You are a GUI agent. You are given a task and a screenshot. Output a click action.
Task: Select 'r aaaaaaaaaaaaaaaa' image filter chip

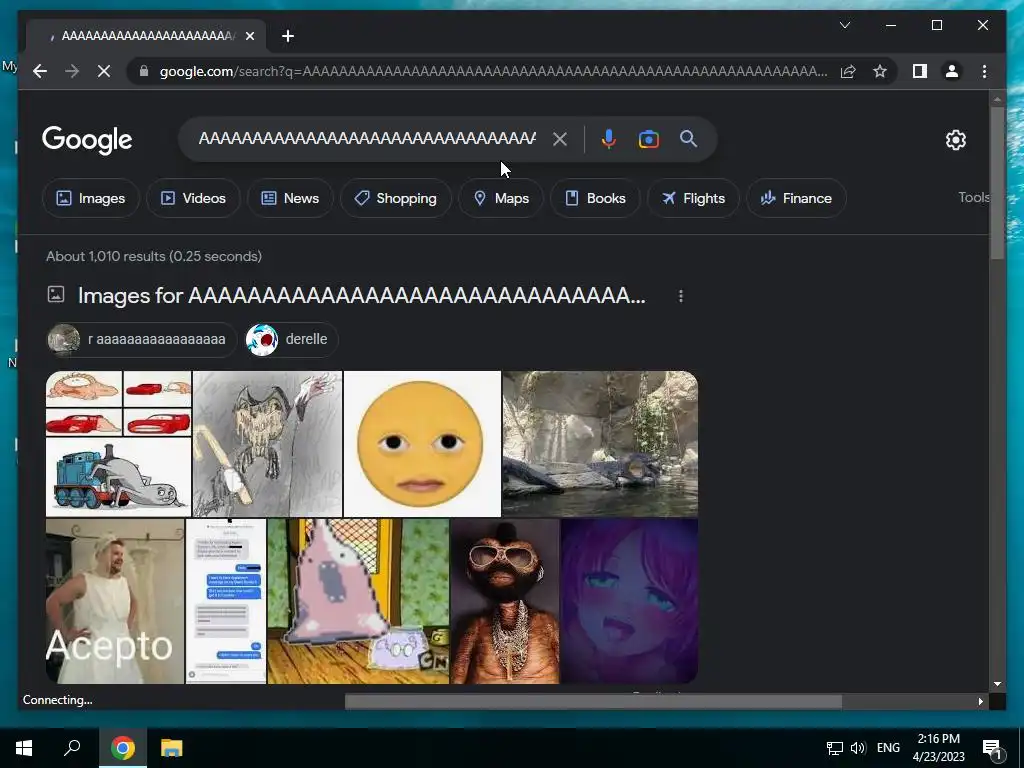[141, 339]
